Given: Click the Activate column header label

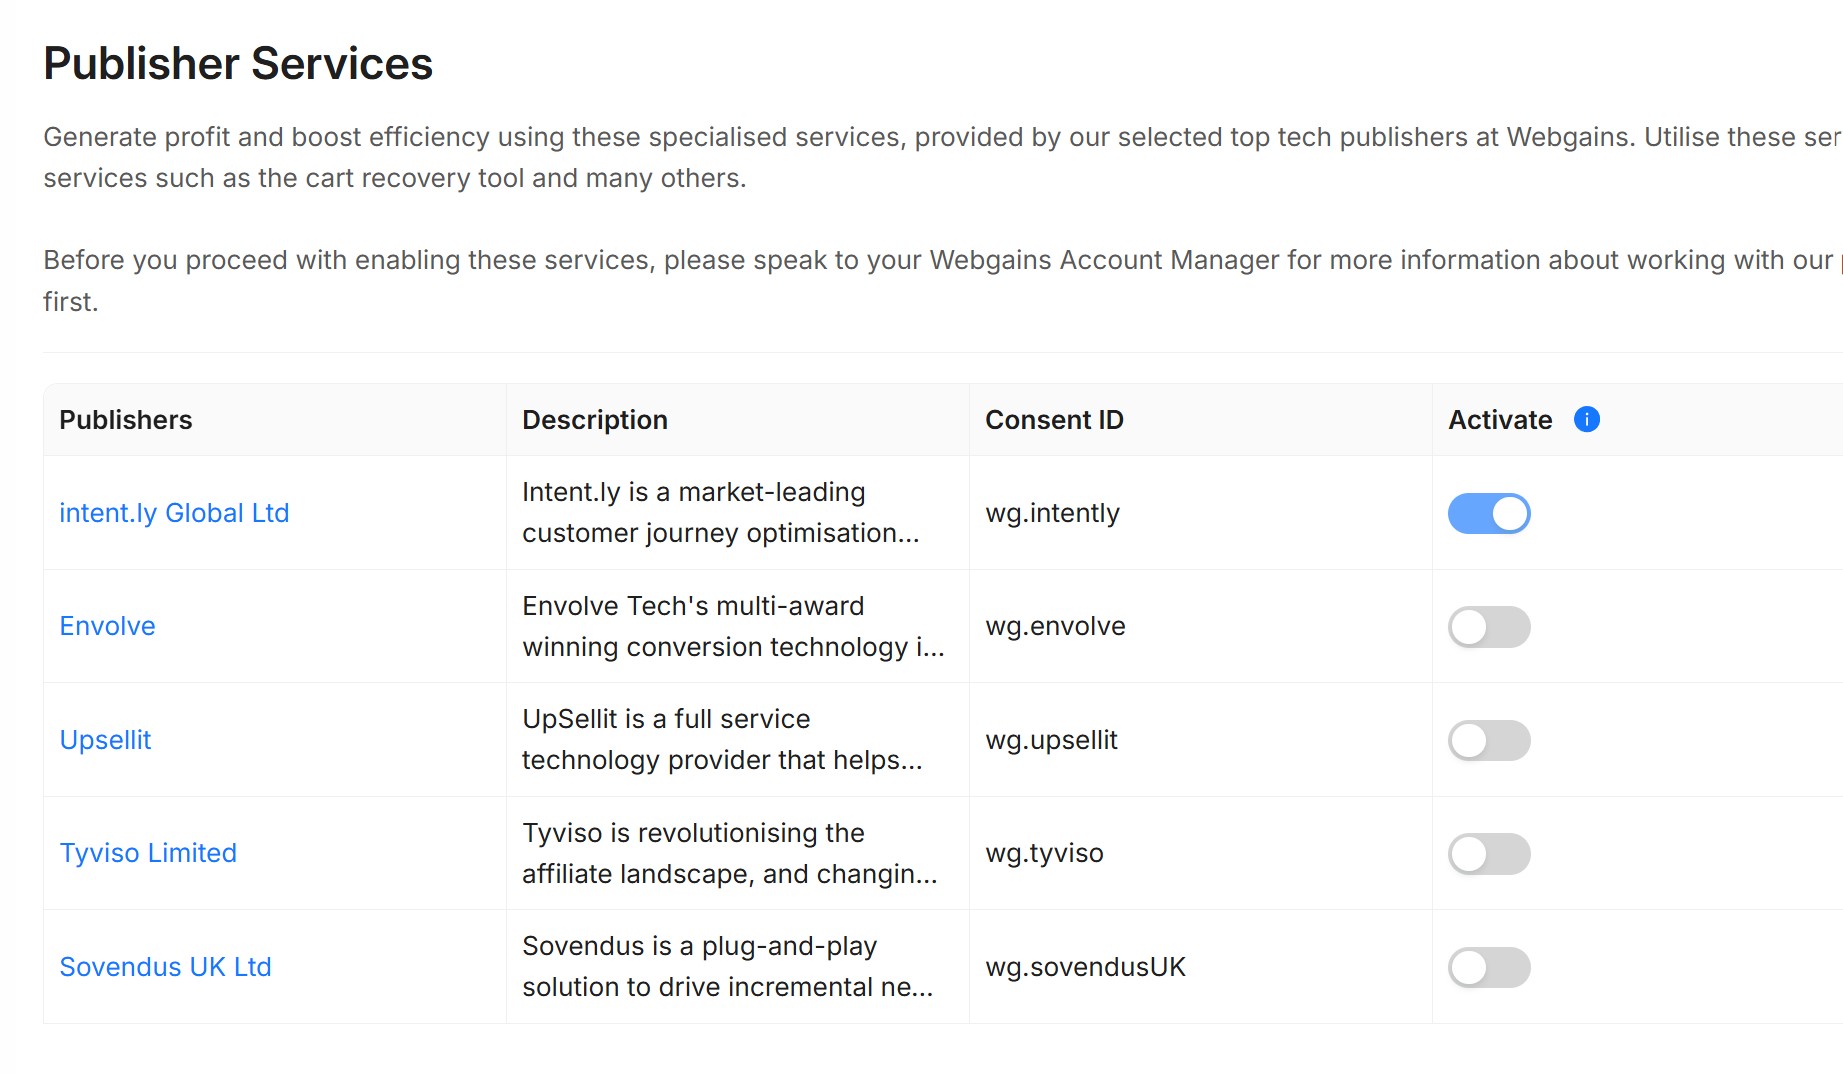Looking at the screenshot, I should [x=1500, y=420].
